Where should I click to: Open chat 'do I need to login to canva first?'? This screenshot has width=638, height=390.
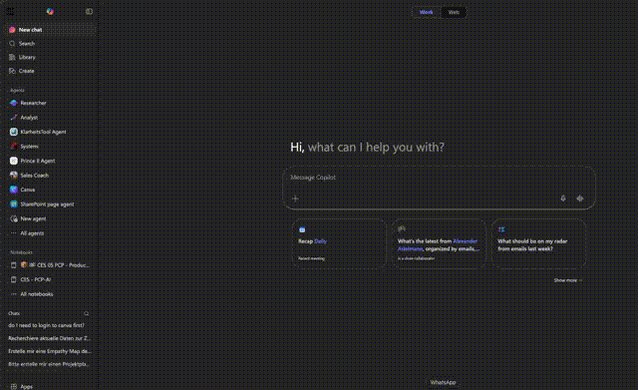(50, 325)
